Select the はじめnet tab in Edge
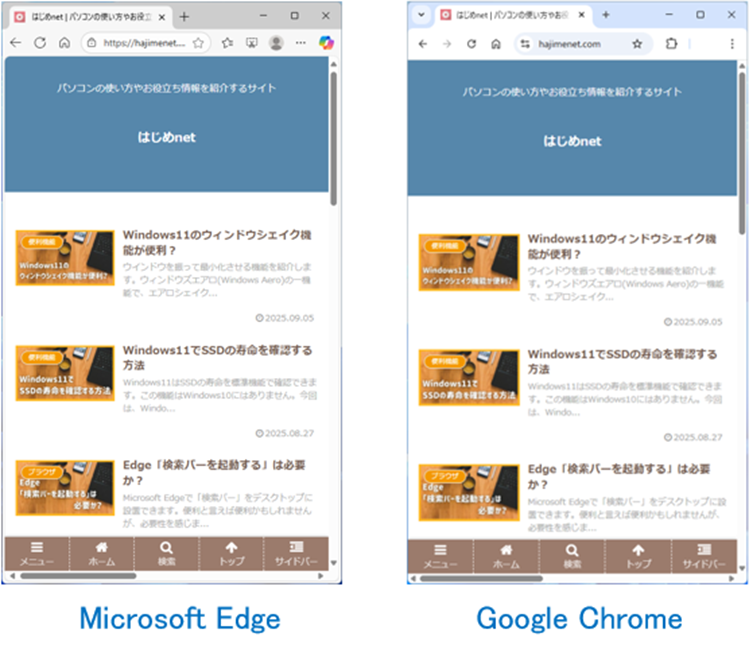 click(x=91, y=17)
